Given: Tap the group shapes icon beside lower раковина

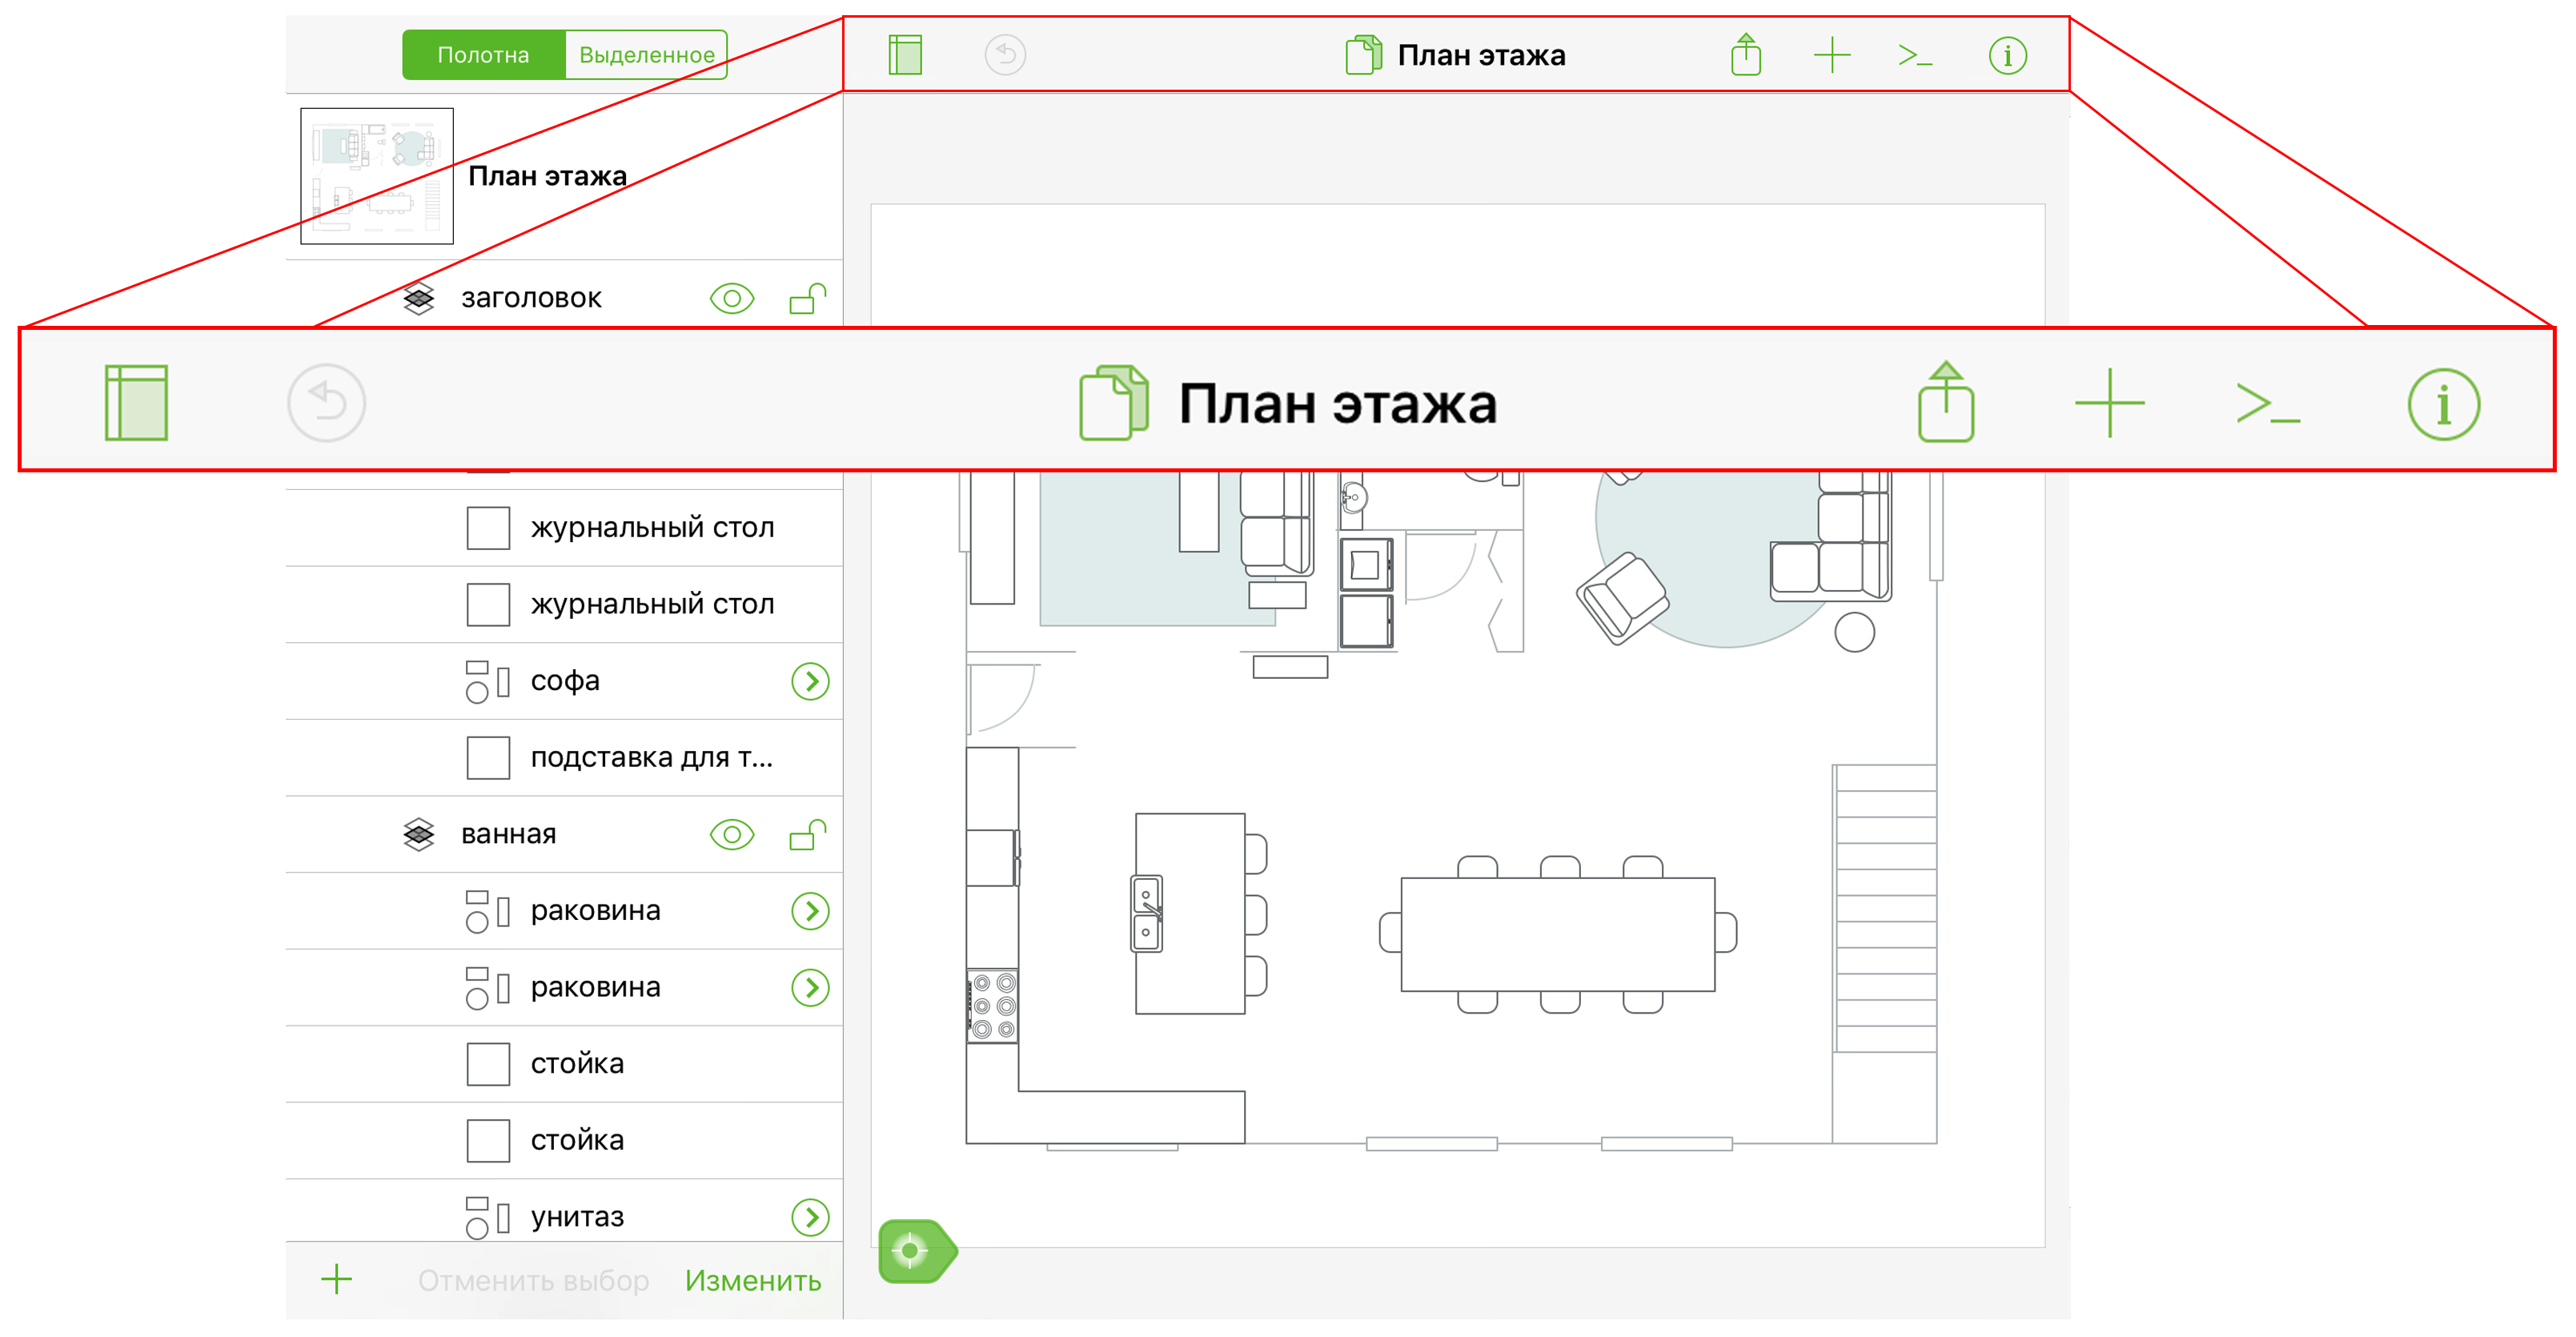Looking at the screenshot, I should [x=488, y=988].
